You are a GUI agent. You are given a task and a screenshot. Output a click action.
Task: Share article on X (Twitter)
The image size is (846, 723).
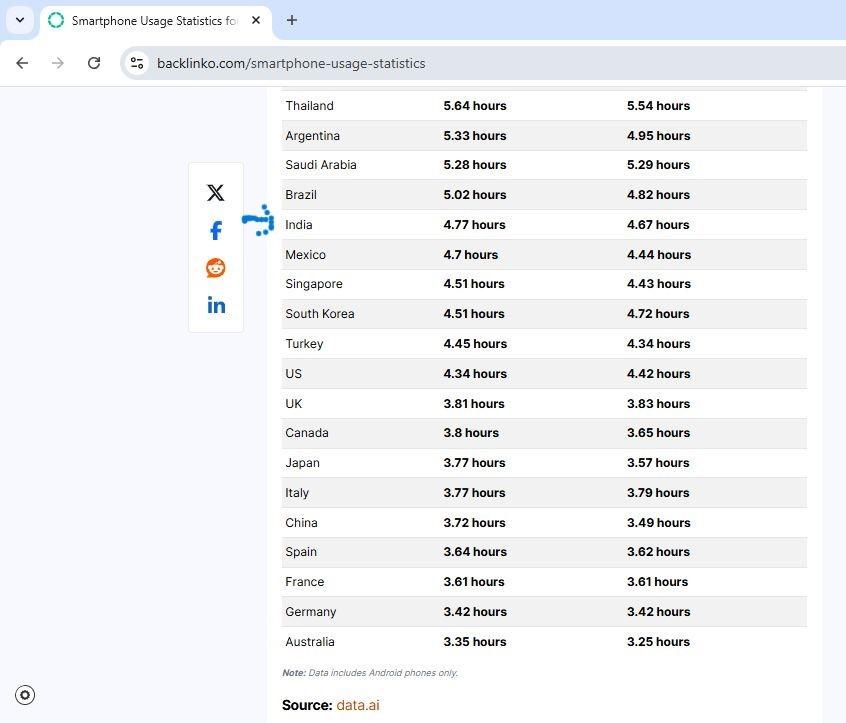215,193
